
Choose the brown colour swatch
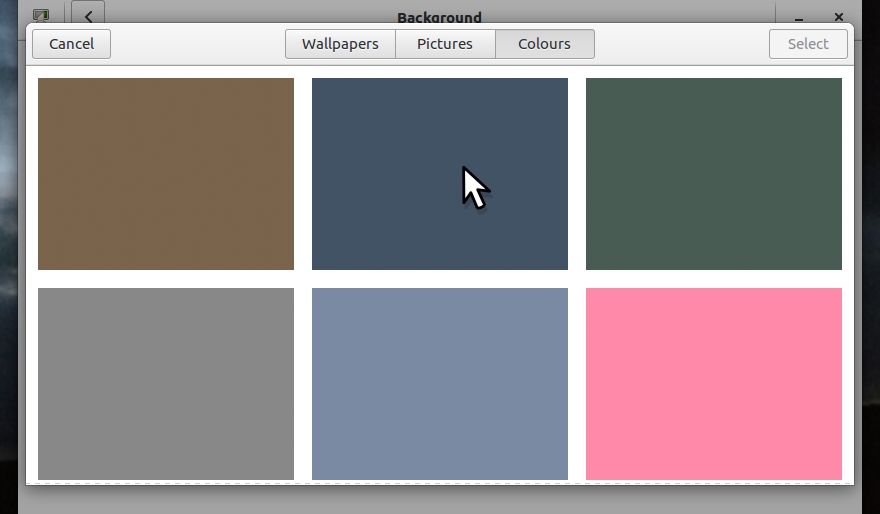coord(166,174)
